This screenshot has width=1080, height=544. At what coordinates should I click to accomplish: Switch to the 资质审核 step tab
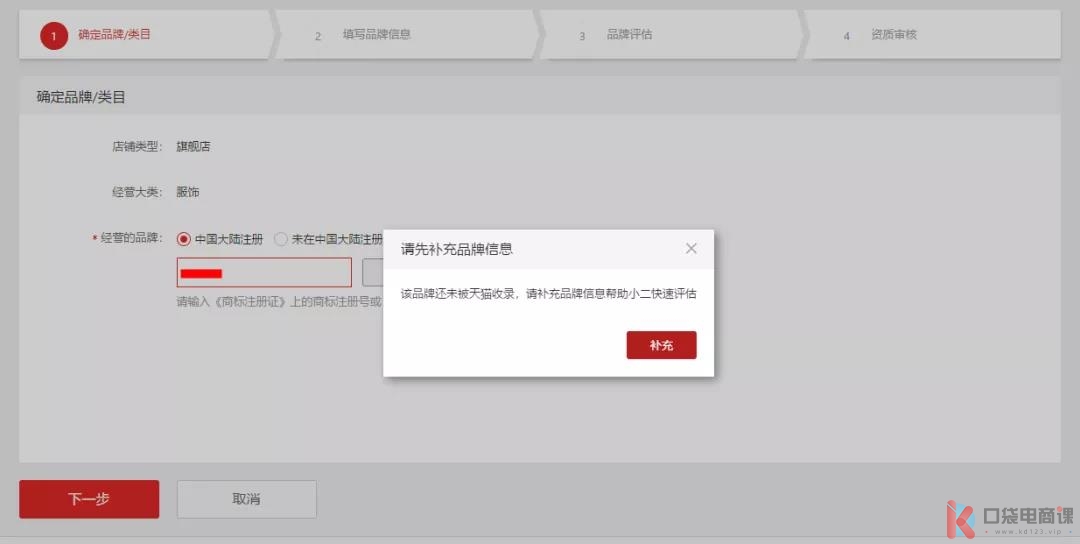[893, 35]
